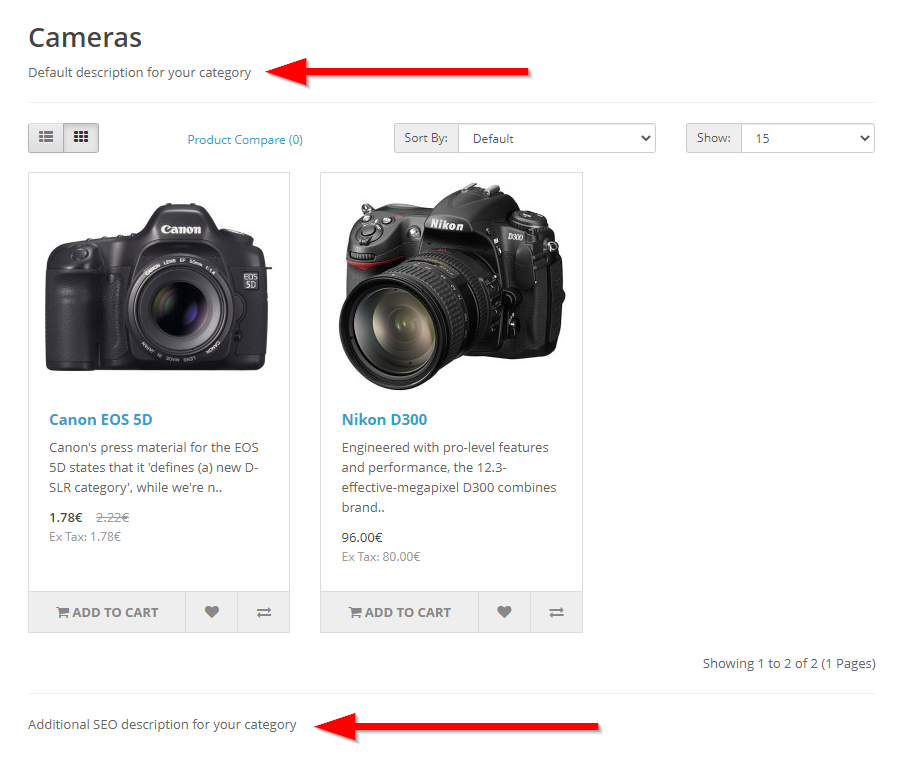Compare the Canon EOS 5D product
Screen dimensions: 907x773
(264, 612)
